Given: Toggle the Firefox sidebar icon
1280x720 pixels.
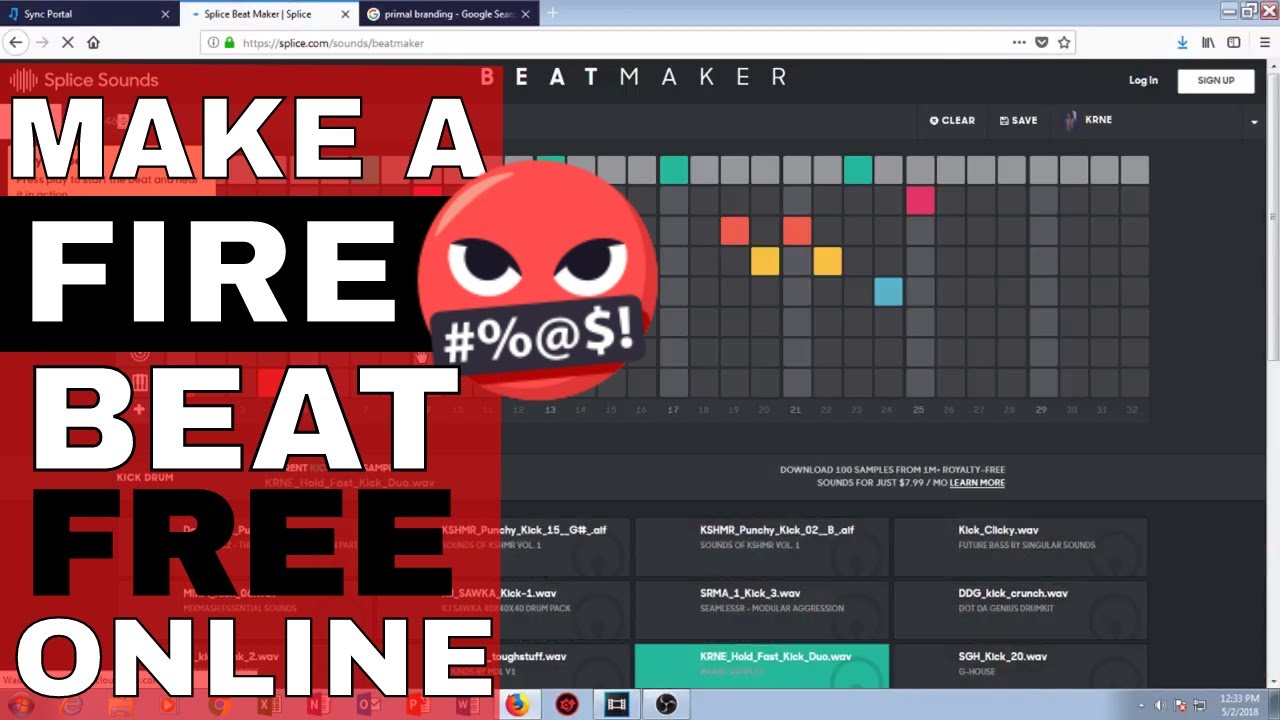Looking at the screenshot, I should (1234, 43).
